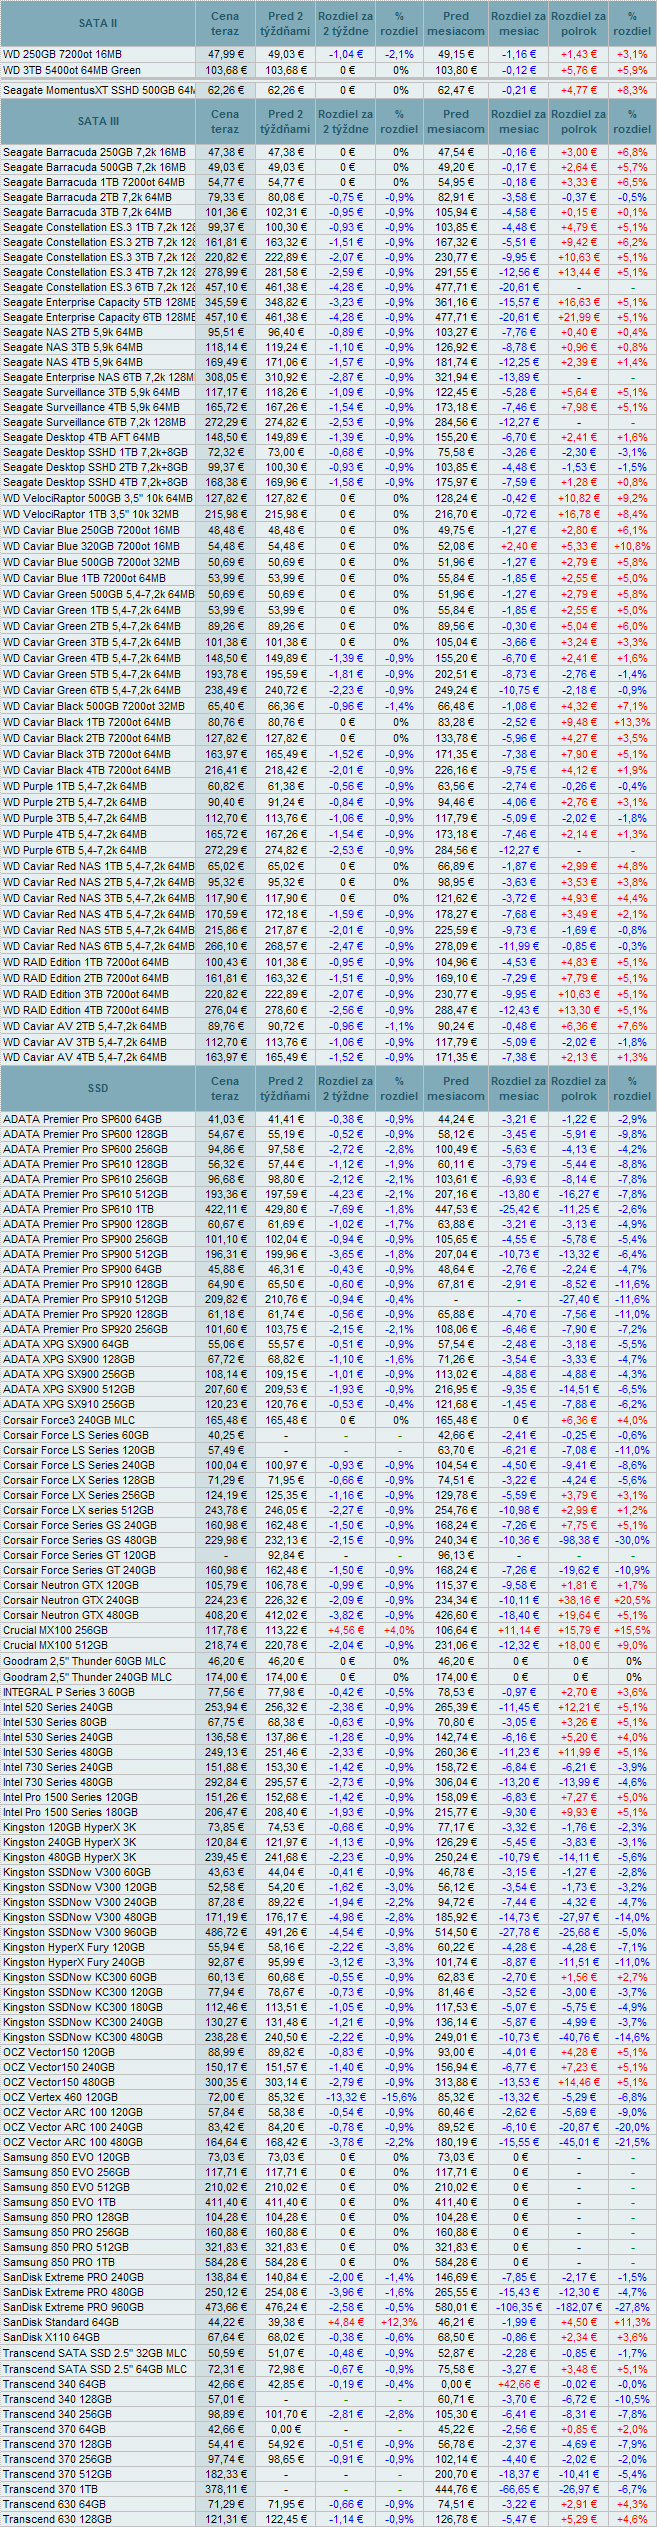The width and height of the screenshot is (657, 2527).
Task: Click 'ADATA Premier Pro SP610 1TB'
Action: (x=78, y=1209)
